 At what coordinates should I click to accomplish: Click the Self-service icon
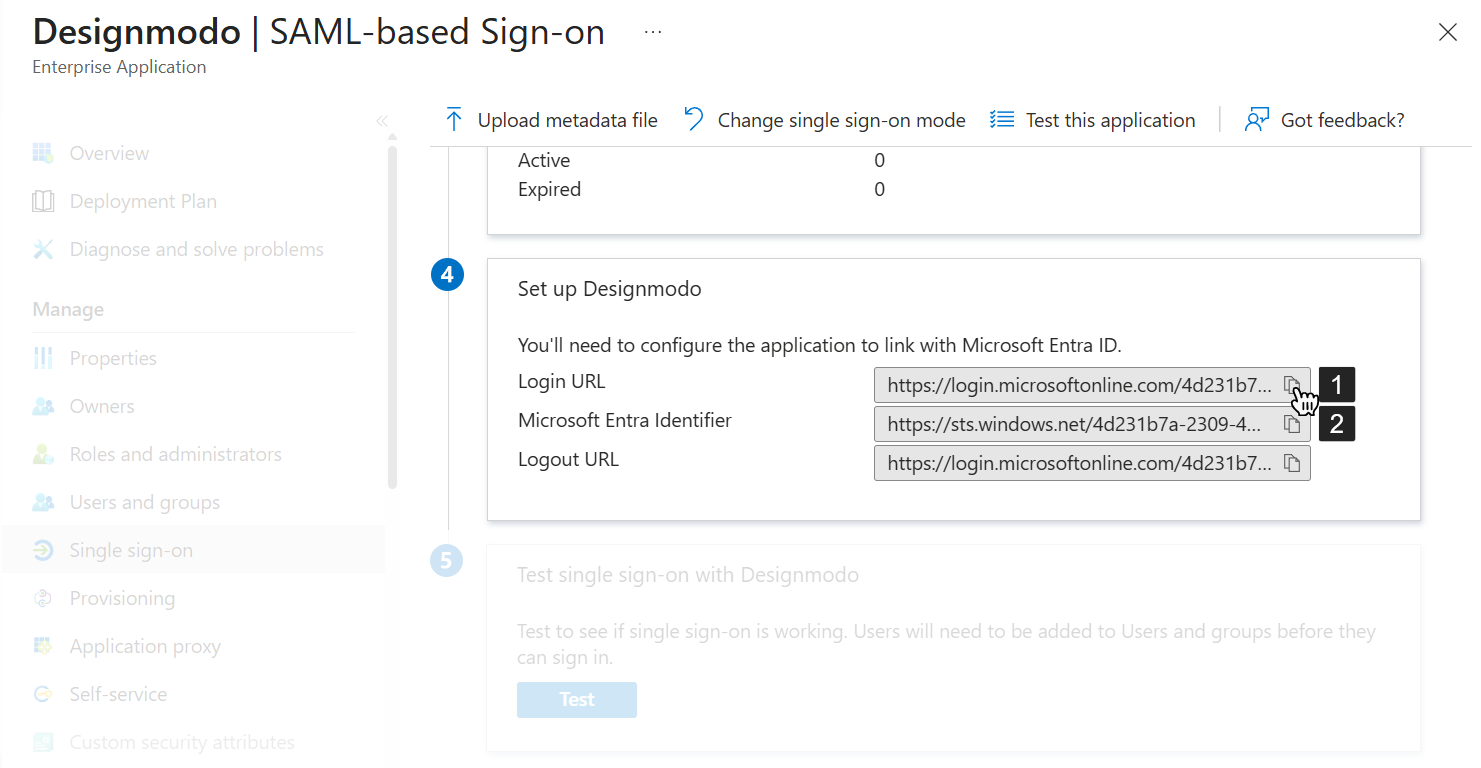click(x=43, y=694)
